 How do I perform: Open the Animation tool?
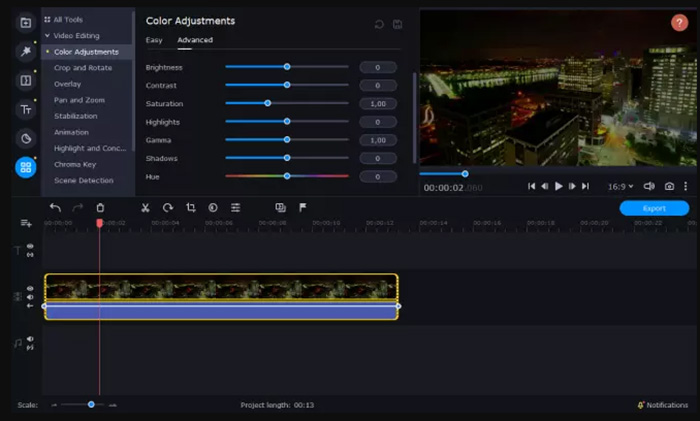[x=71, y=132]
